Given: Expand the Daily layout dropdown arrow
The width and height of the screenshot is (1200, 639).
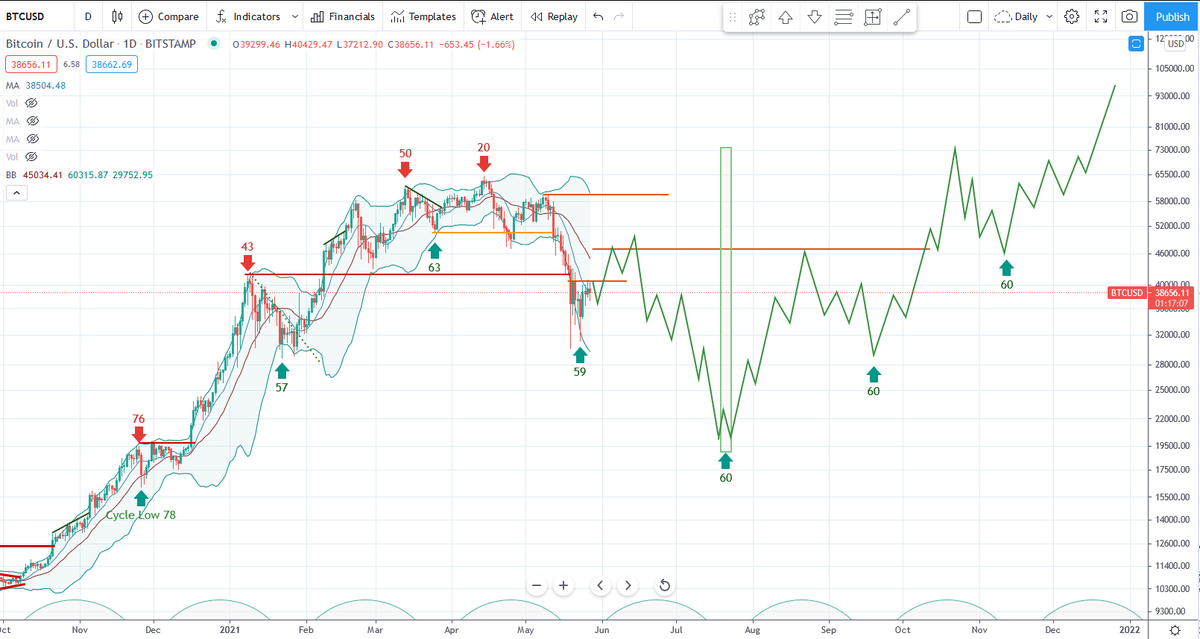Looking at the screenshot, I should point(1050,17).
